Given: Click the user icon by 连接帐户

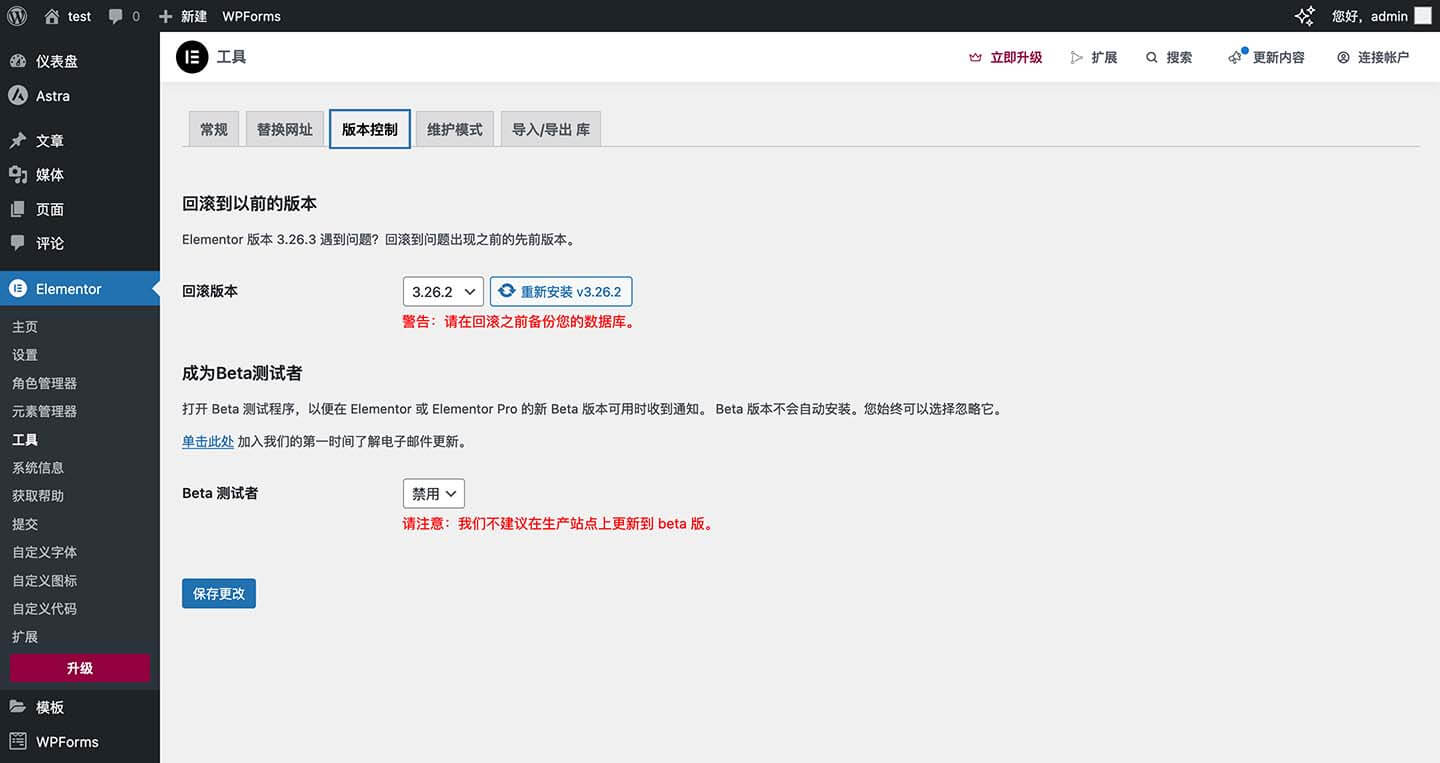Looking at the screenshot, I should (1343, 57).
